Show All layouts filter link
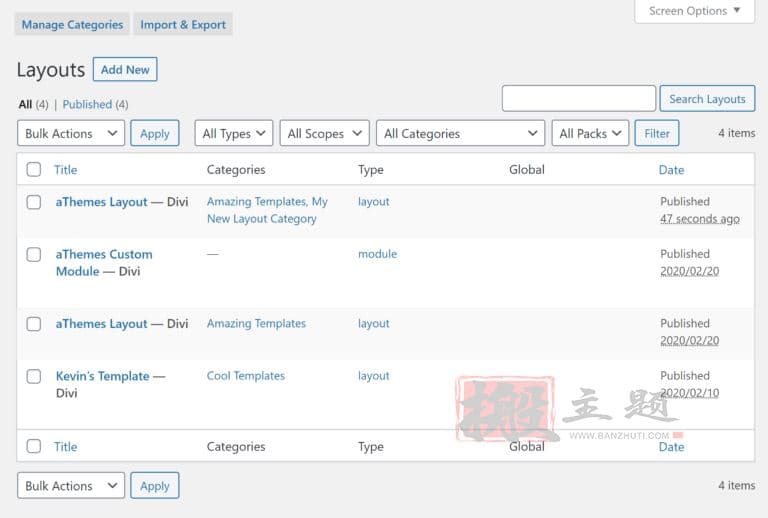The width and height of the screenshot is (768, 518). pyautogui.click(x=25, y=104)
